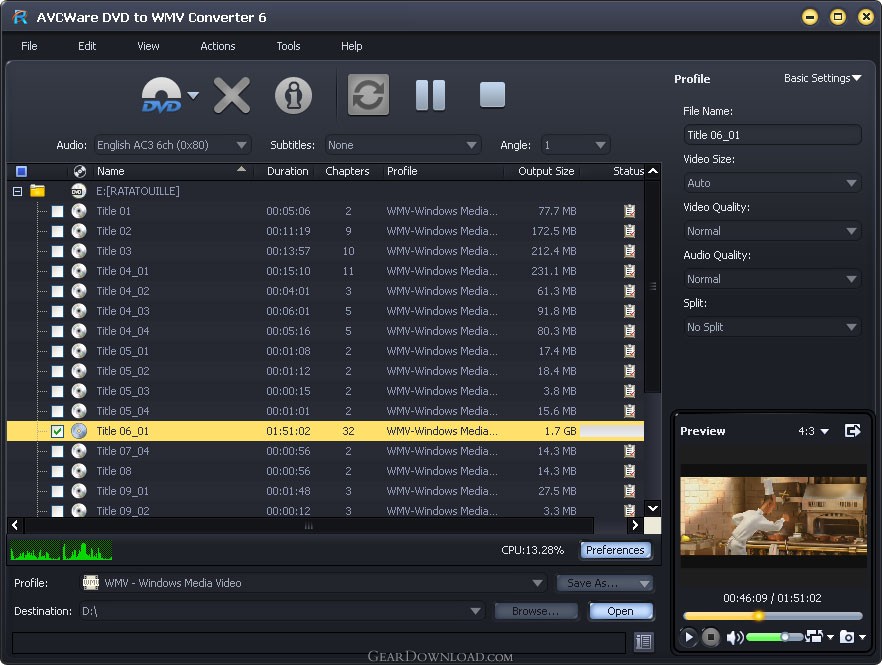Click the folder icon in RATATOUILLE row
The image size is (882, 665).
coord(38,191)
